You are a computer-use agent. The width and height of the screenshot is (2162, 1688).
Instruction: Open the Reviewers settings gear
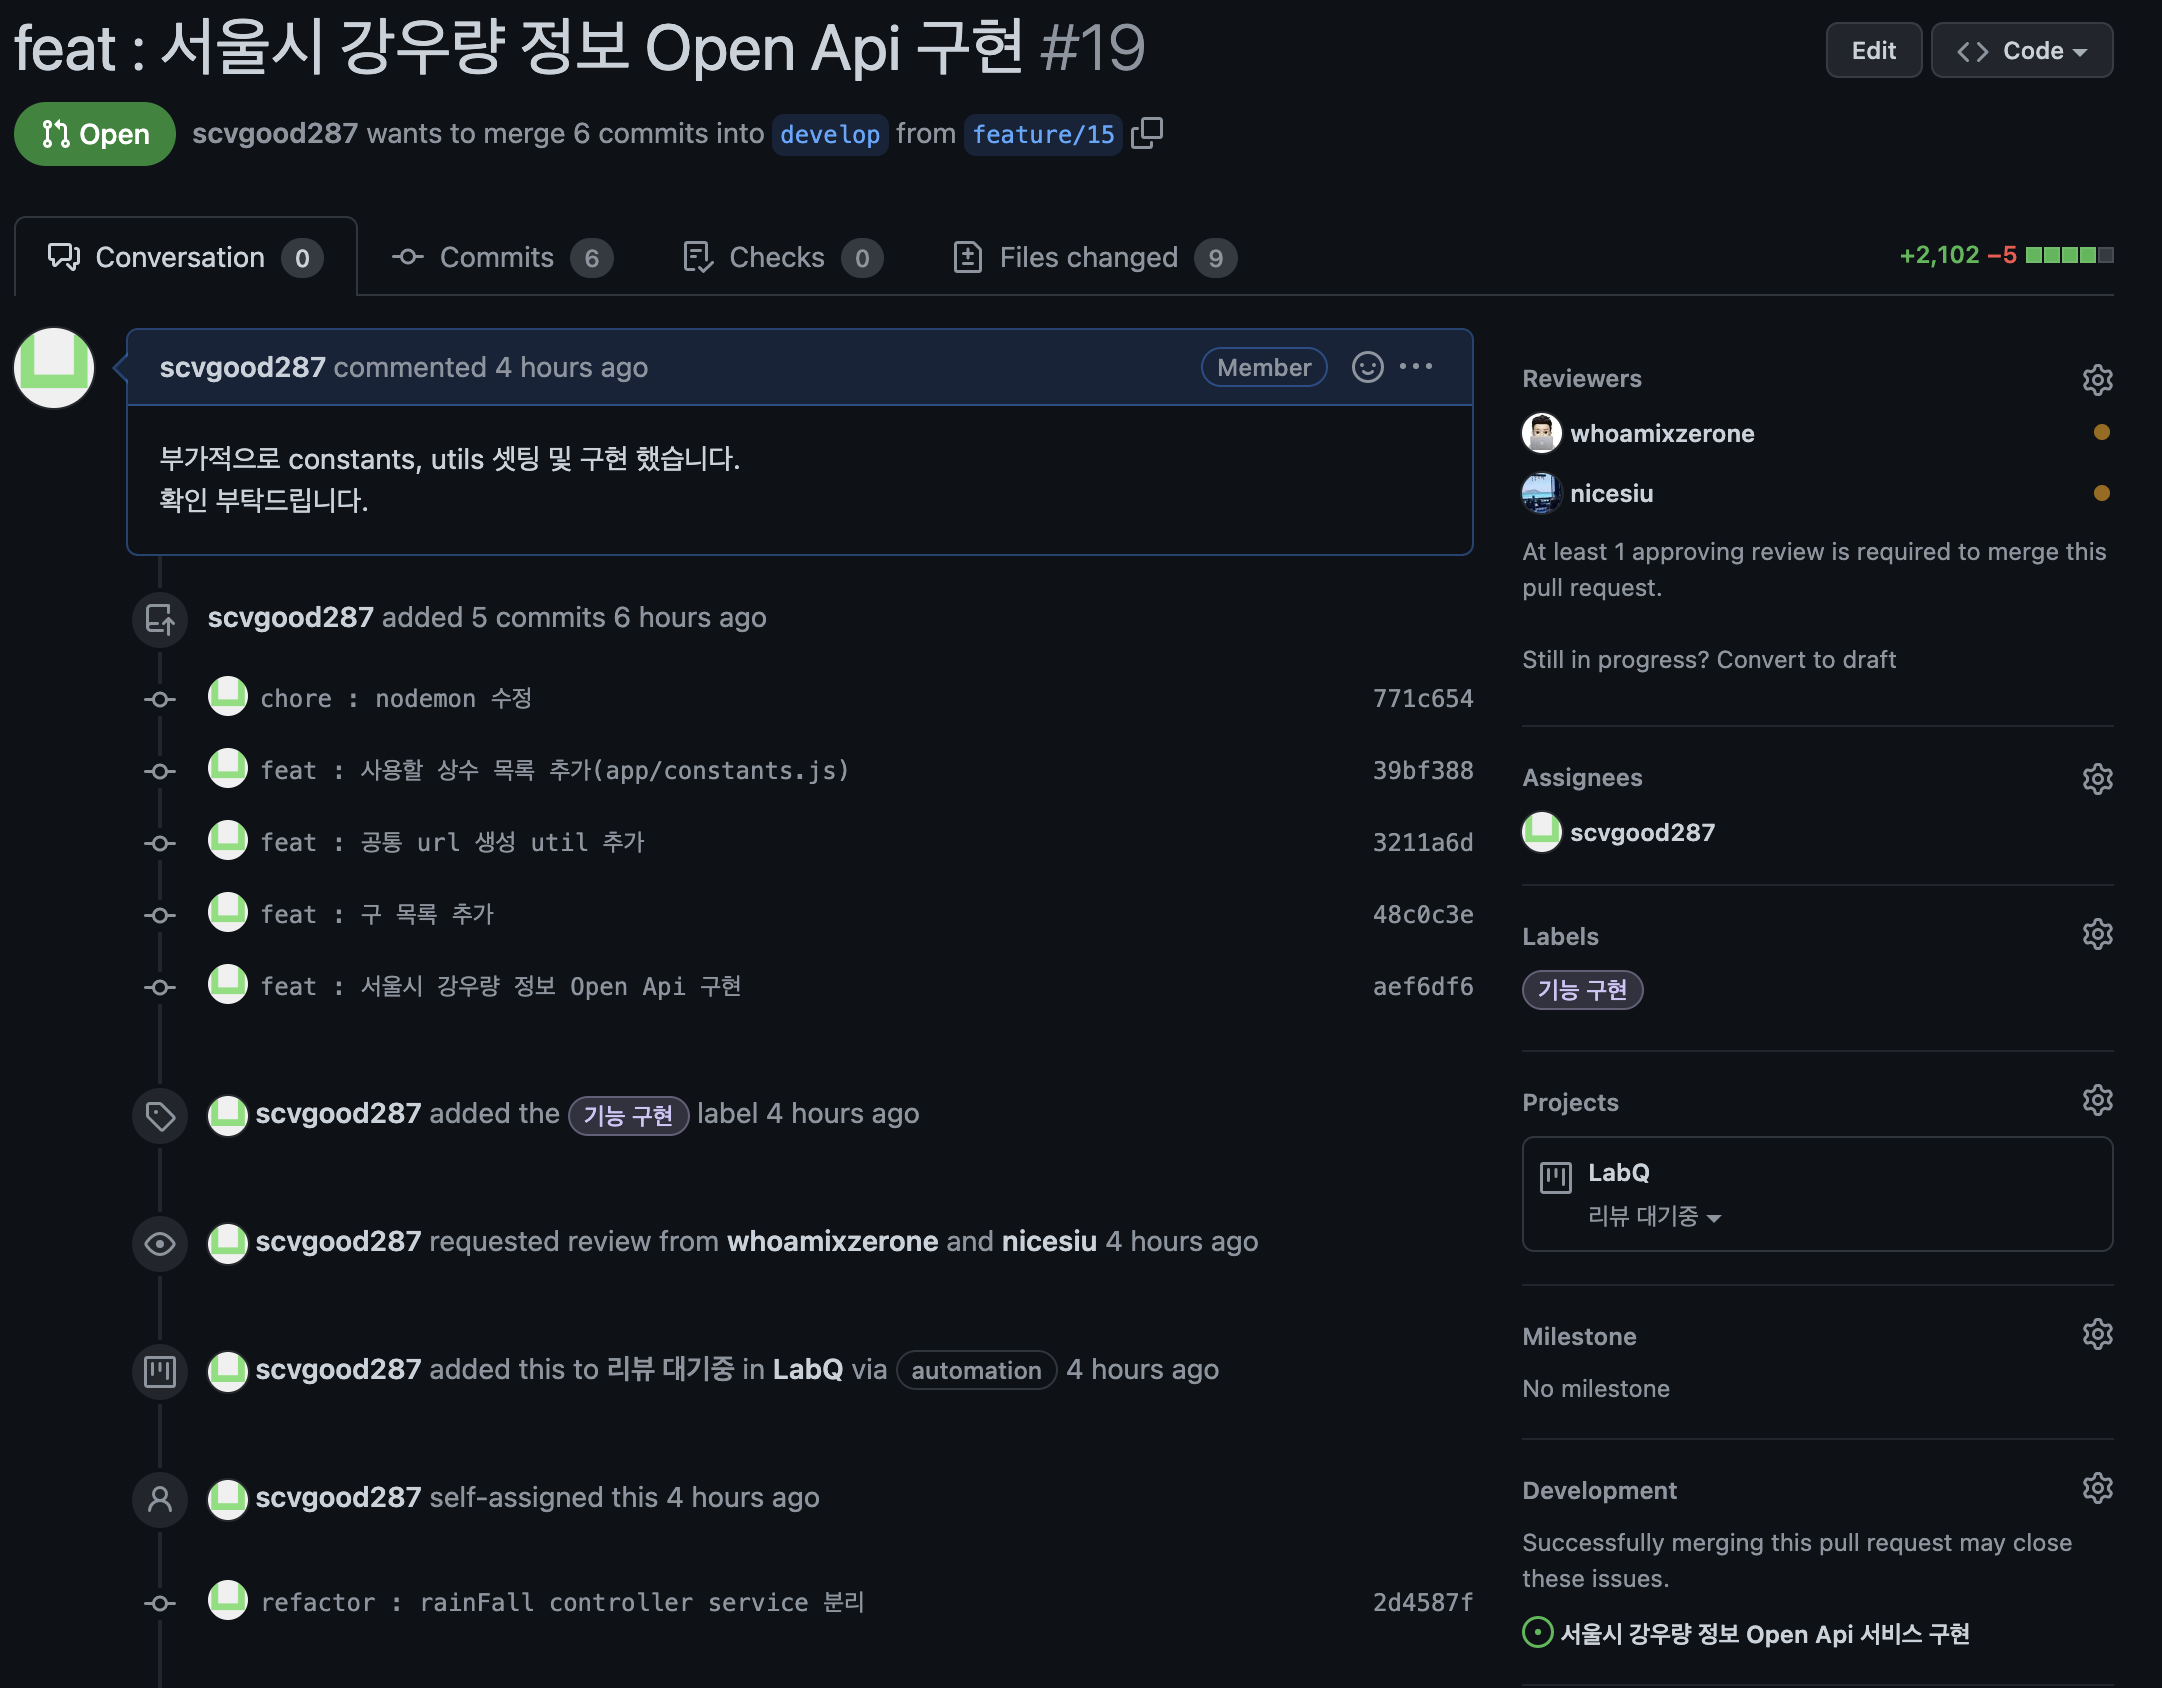click(2097, 379)
